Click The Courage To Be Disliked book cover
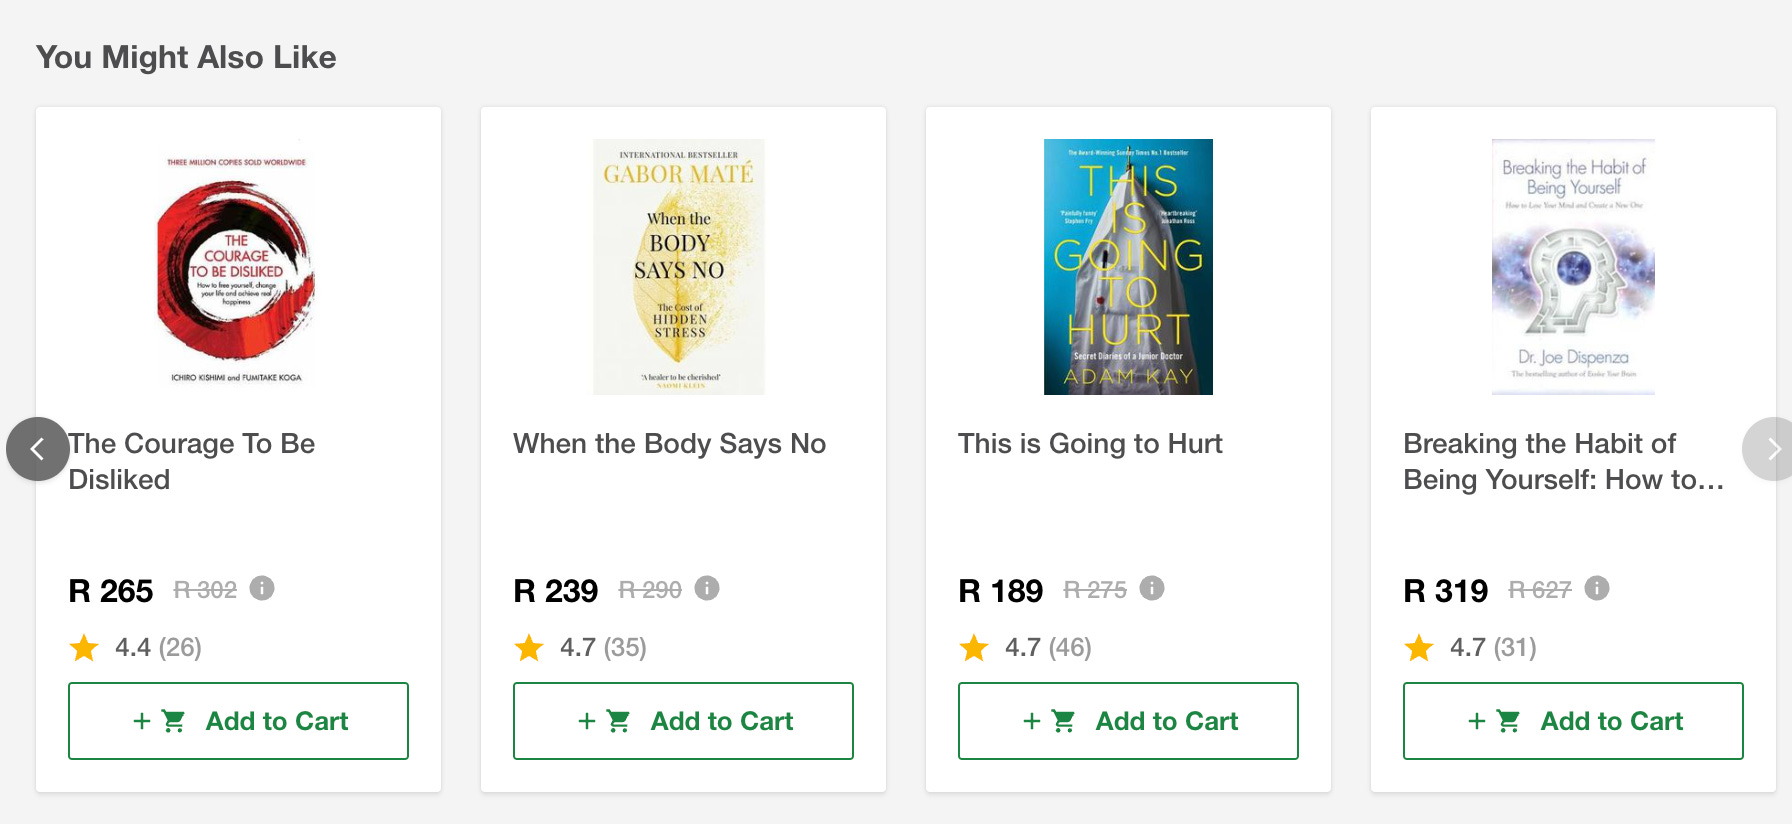 coord(237,267)
